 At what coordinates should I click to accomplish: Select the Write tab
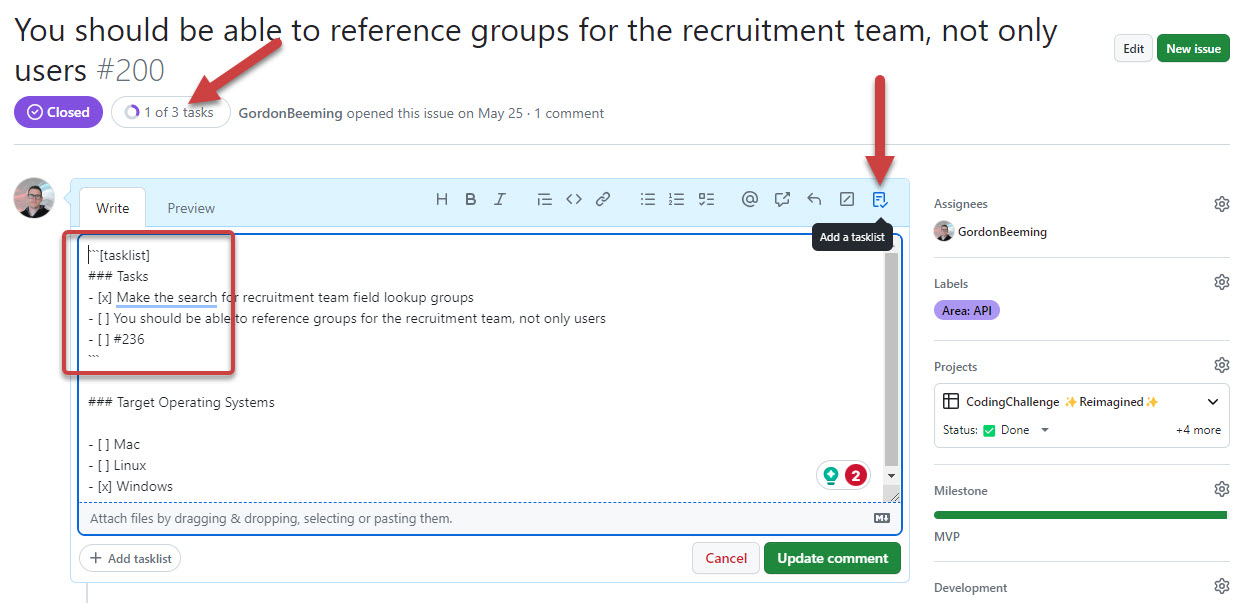click(112, 208)
